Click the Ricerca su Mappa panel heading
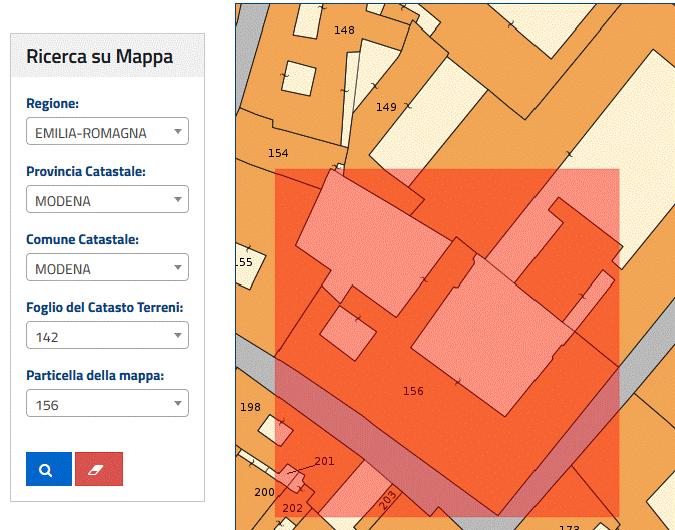This screenshot has height=530, width=675. (99, 56)
